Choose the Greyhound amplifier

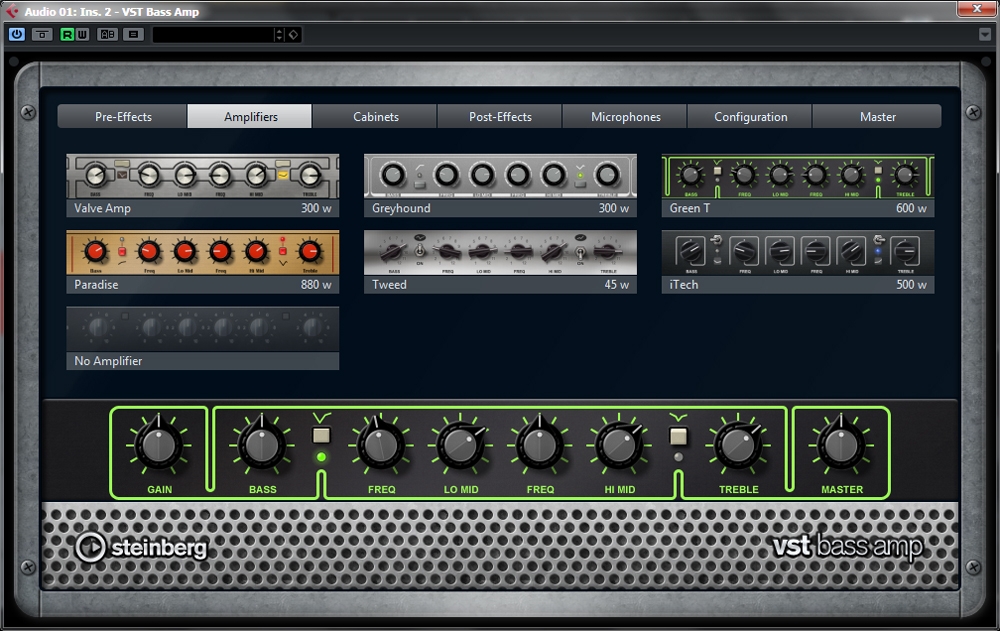[500, 185]
